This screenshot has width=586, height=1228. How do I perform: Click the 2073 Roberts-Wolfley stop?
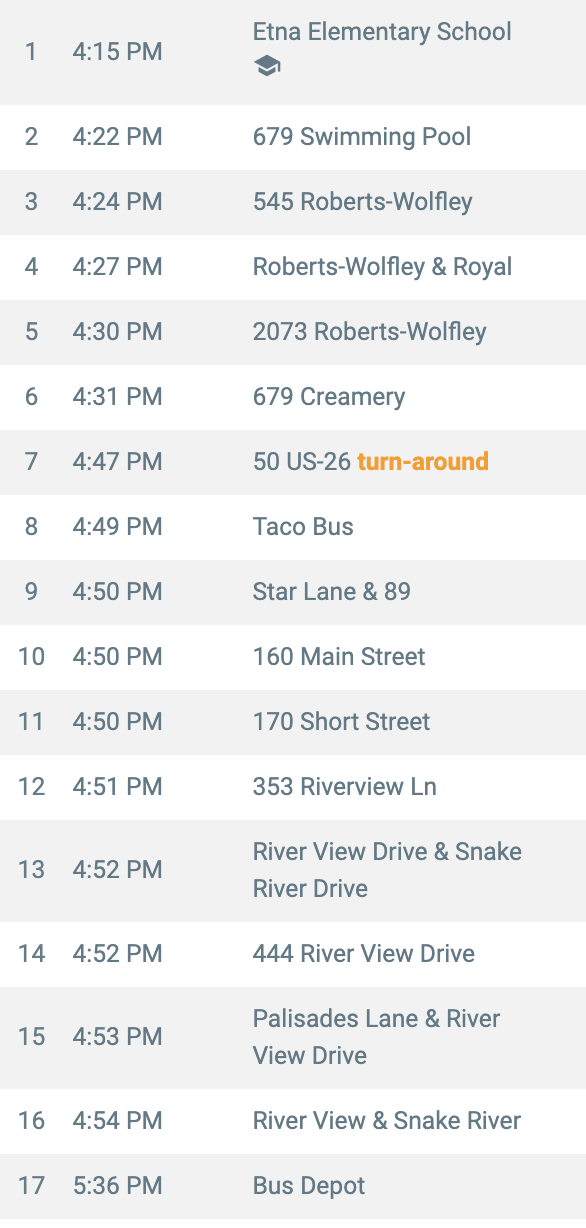click(293, 332)
